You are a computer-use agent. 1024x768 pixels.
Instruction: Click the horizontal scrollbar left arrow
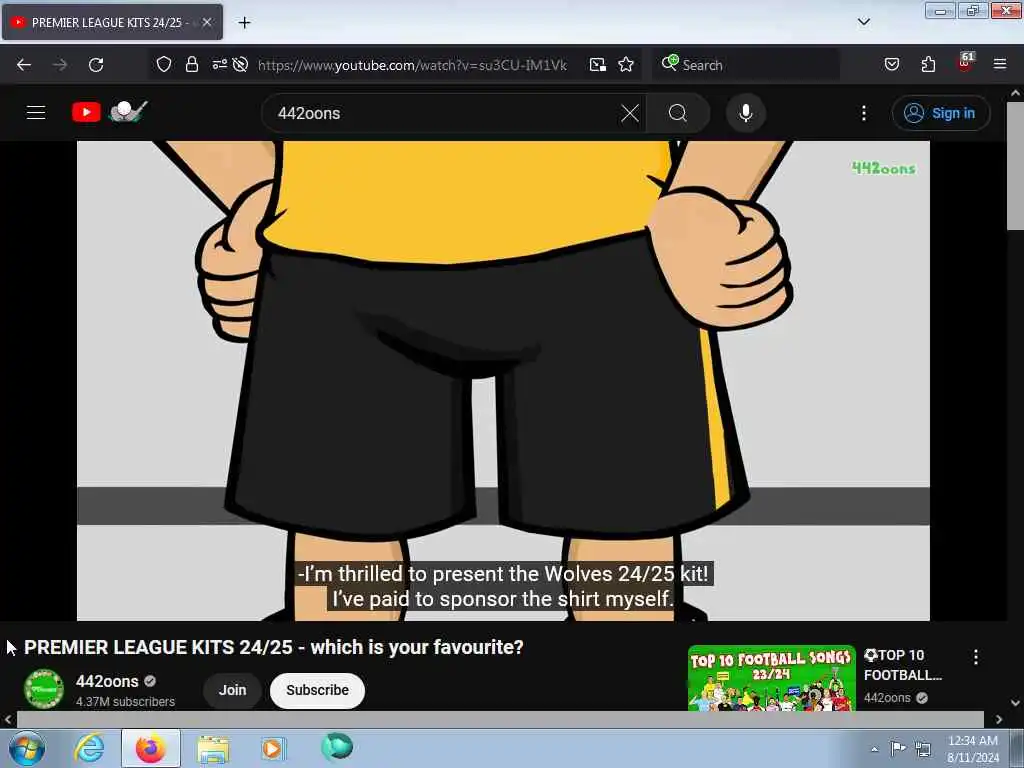8,719
